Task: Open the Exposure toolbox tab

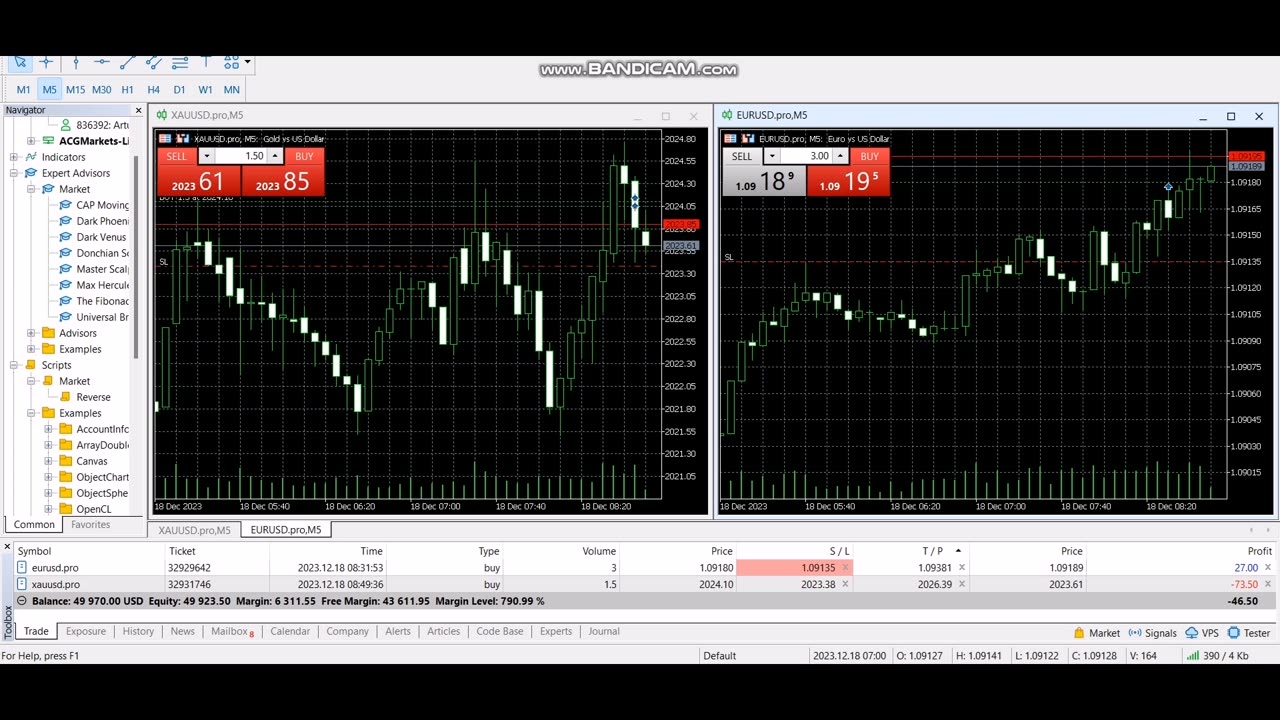Action: tap(86, 632)
